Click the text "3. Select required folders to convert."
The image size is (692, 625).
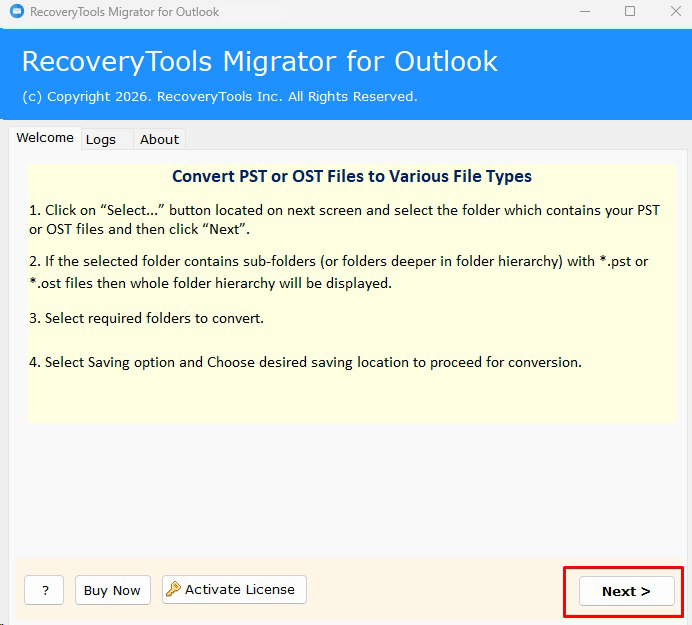tap(147, 318)
